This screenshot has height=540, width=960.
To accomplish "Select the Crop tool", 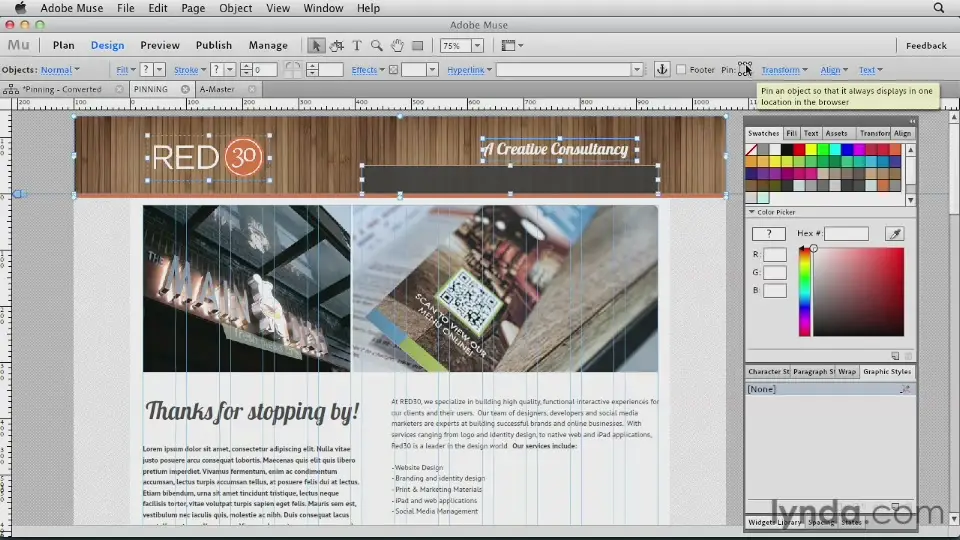I will (x=336, y=45).
